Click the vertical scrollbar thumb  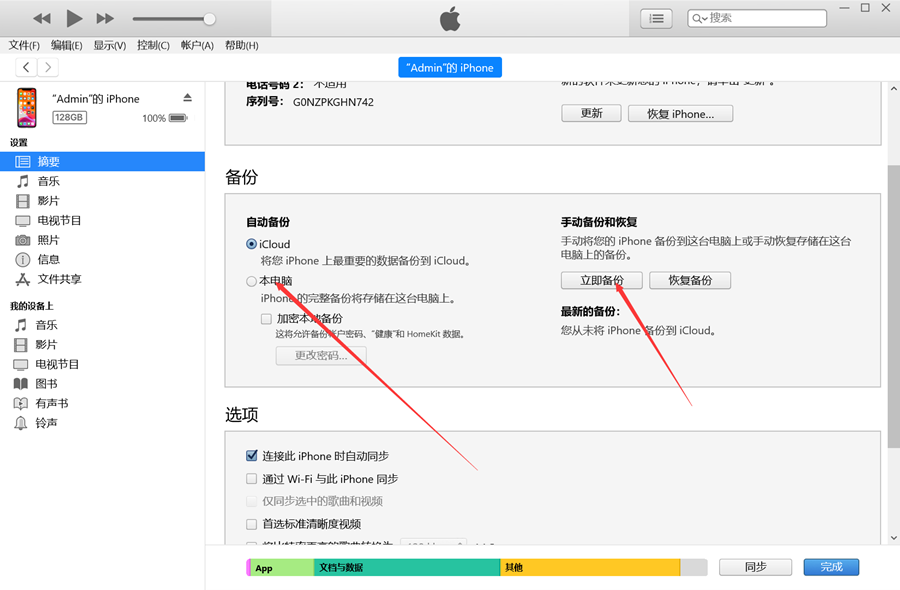pyautogui.click(x=893, y=306)
